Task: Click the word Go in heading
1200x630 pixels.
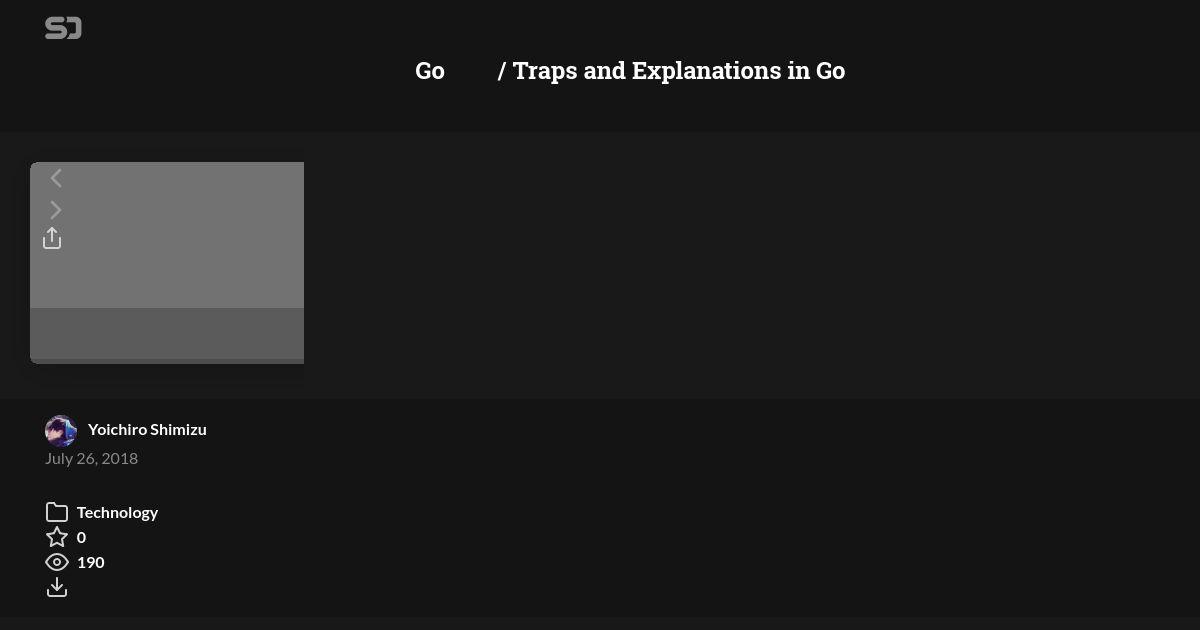Action: click(x=430, y=71)
